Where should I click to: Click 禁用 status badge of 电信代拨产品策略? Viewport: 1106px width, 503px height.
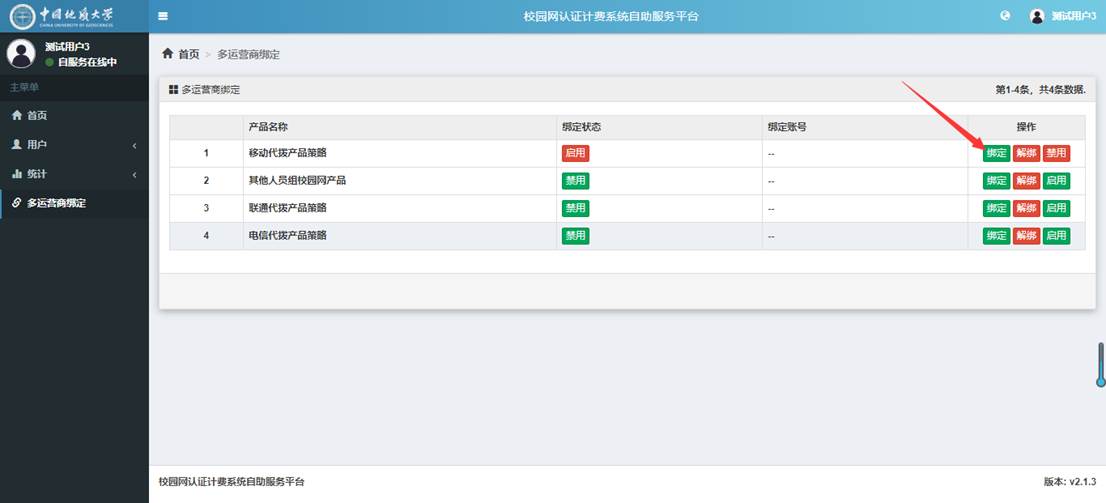tap(576, 236)
